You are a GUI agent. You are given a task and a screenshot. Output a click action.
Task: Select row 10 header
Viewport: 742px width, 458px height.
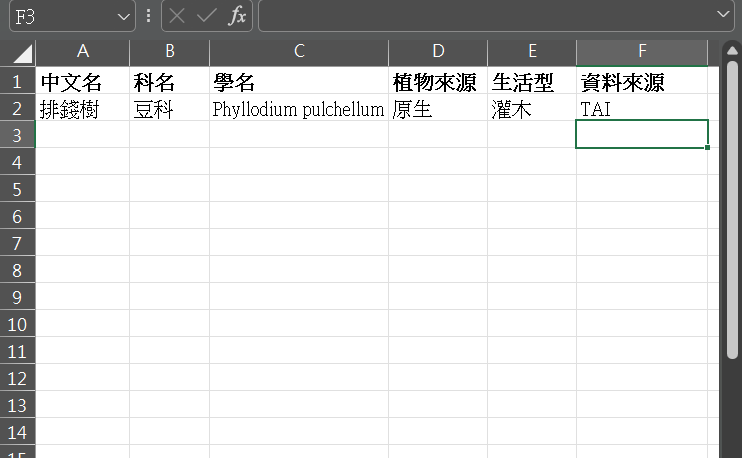pyautogui.click(x=17, y=324)
